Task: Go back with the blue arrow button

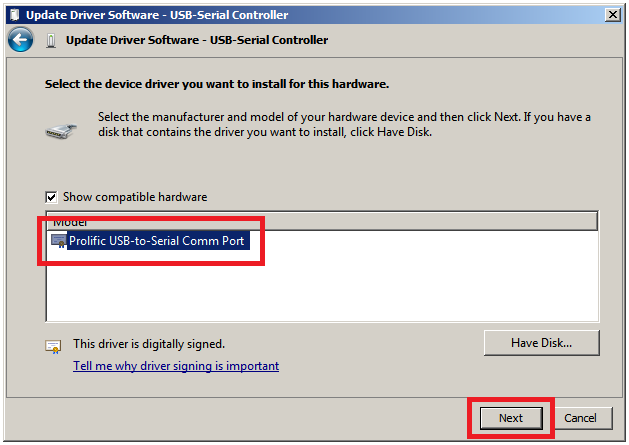Action: (x=20, y=40)
